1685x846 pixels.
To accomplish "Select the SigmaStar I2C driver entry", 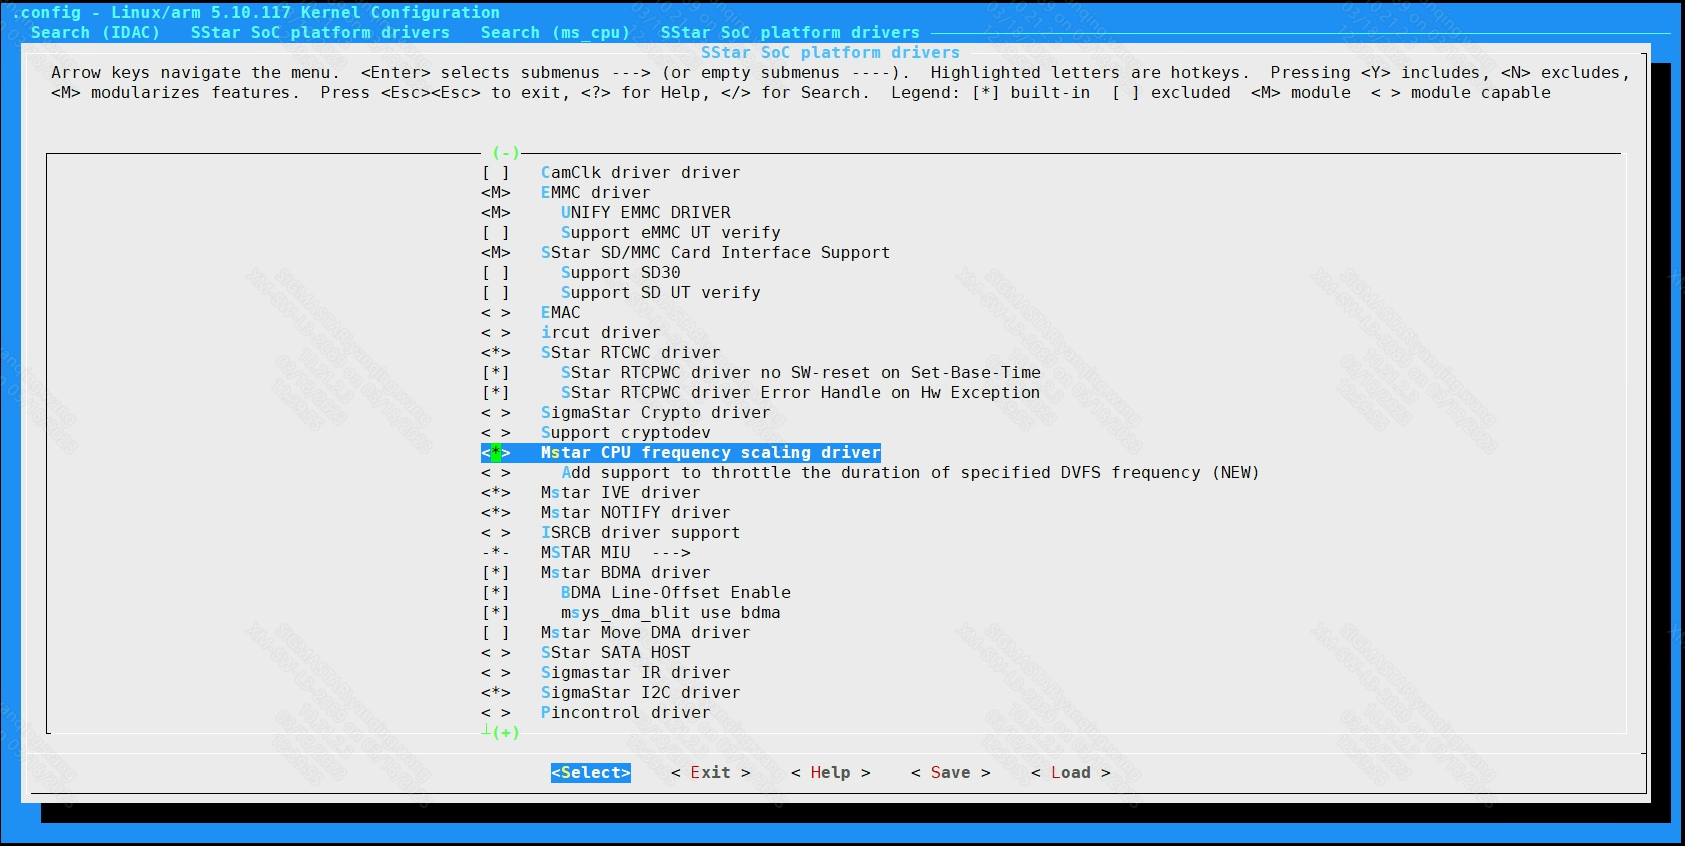I will [641, 692].
